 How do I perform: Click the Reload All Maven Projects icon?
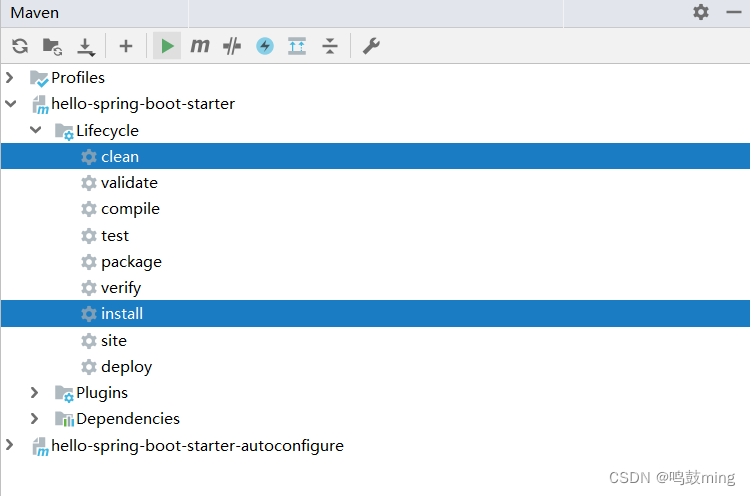20,46
